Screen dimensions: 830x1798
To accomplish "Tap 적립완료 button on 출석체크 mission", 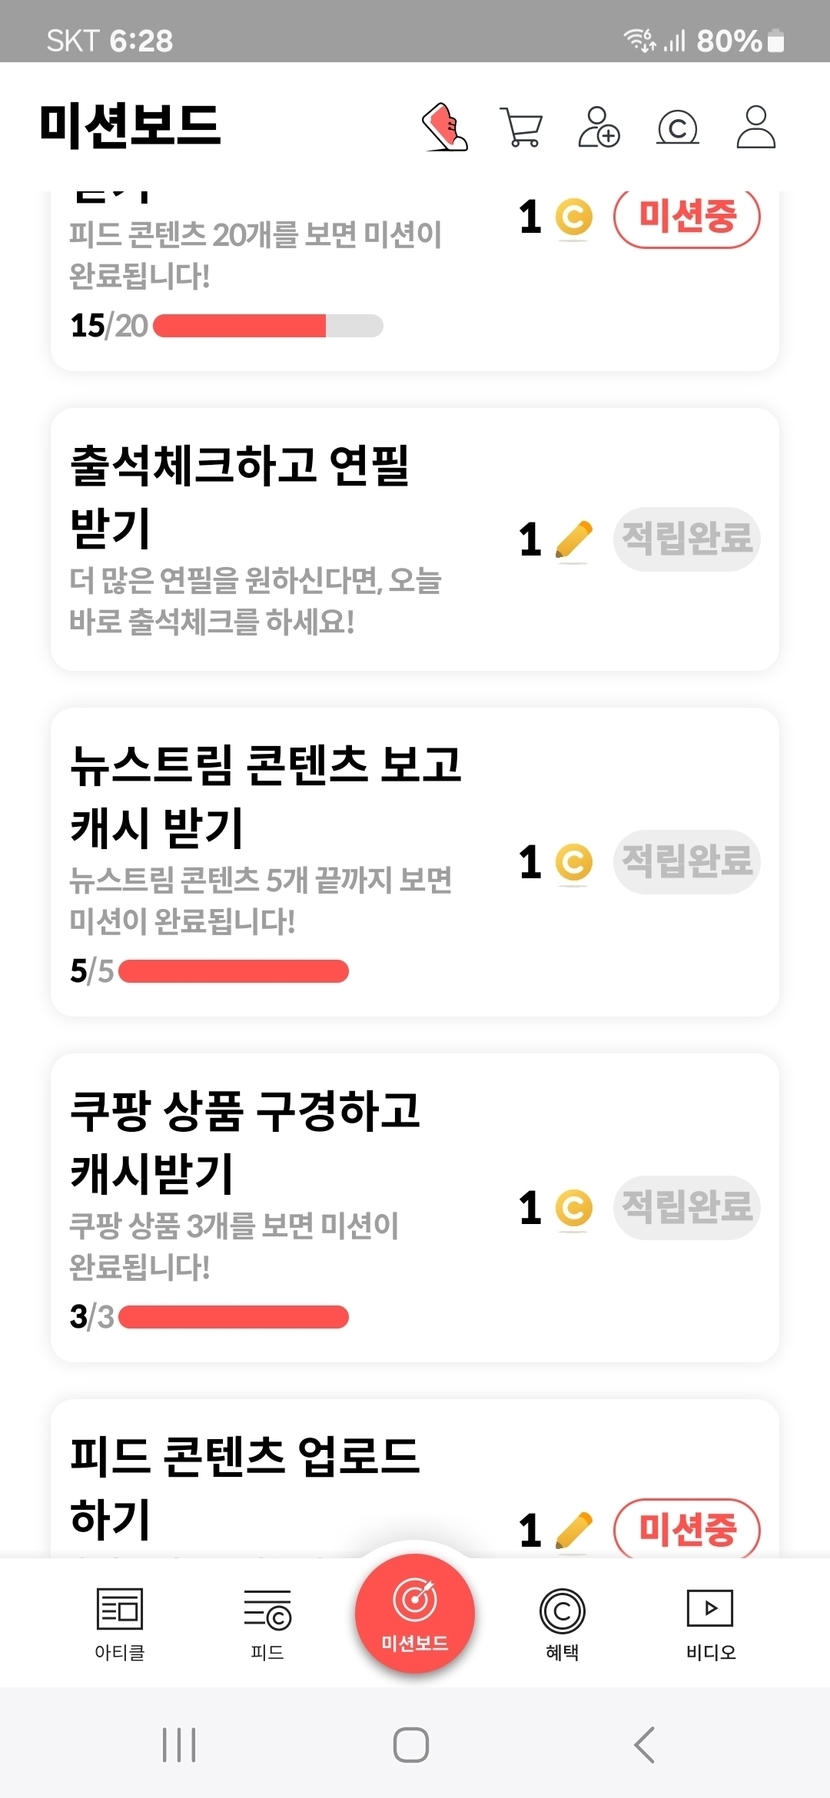I will (x=687, y=539).
